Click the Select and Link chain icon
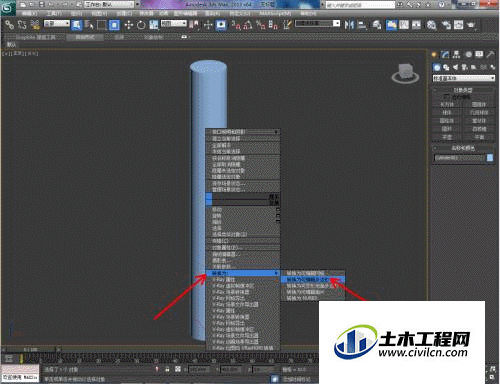Viewport: 500px width, 384px height. click(x=9, y=25)
